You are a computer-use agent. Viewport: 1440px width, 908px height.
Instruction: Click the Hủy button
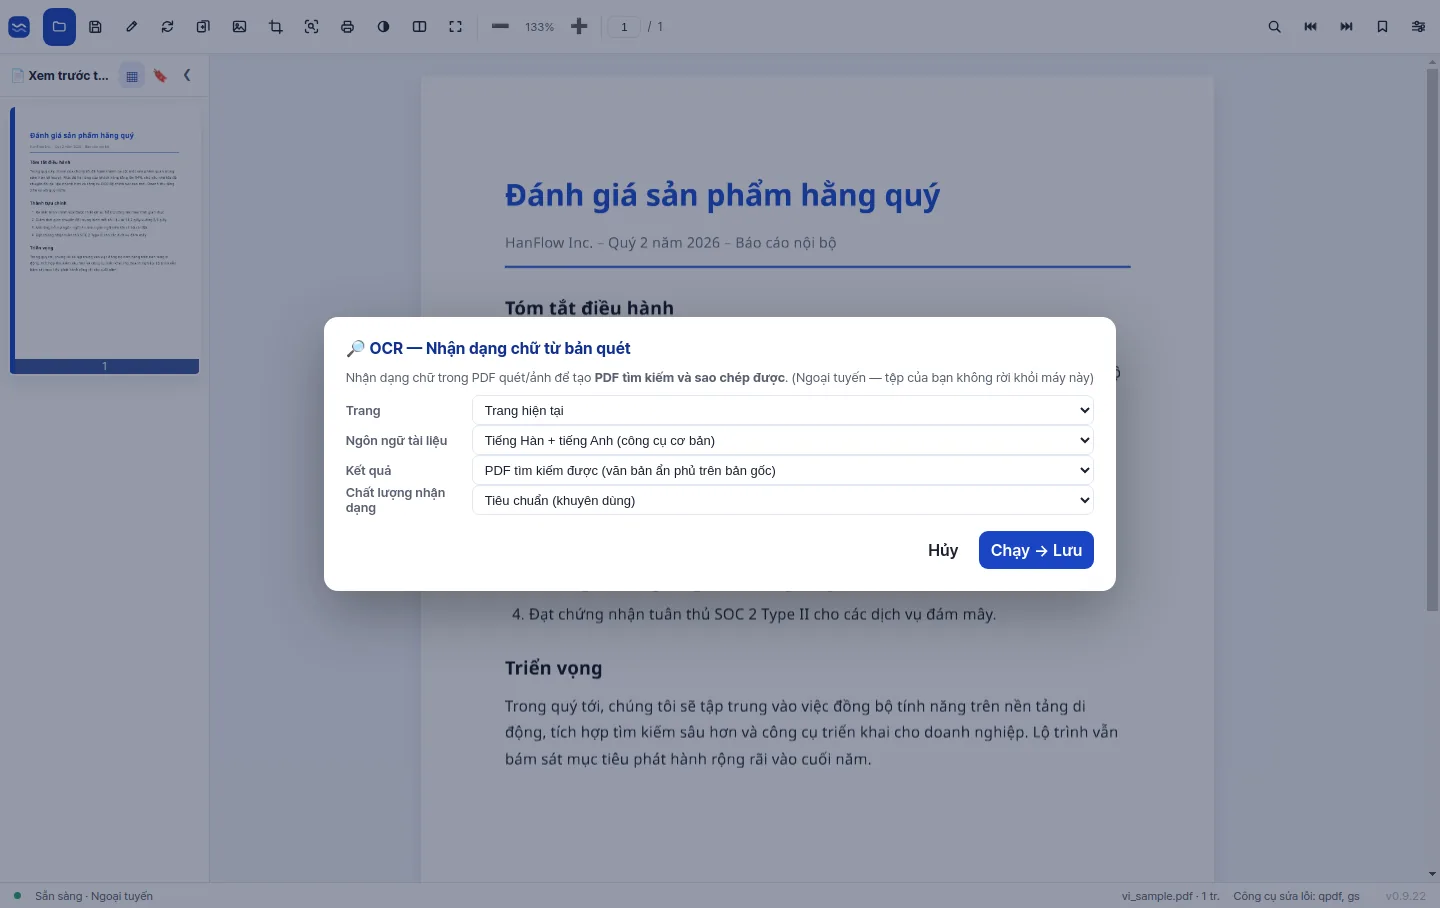pyautogui.click(x=943, y=550)
